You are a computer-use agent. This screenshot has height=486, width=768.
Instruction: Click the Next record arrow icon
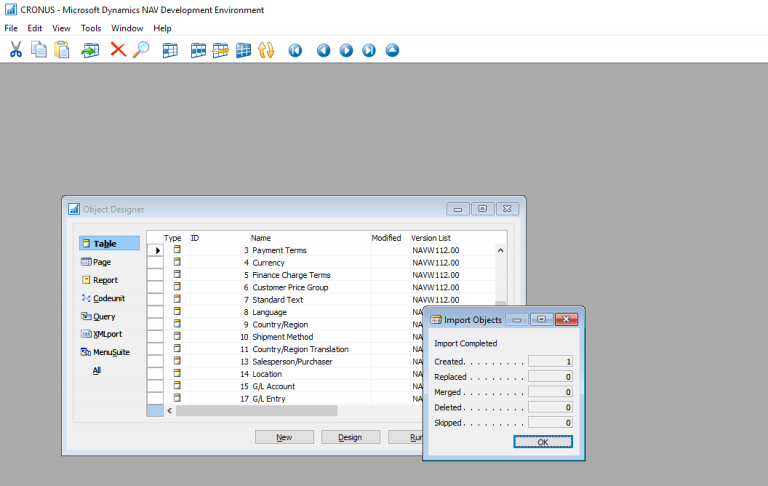coord(346,50)
